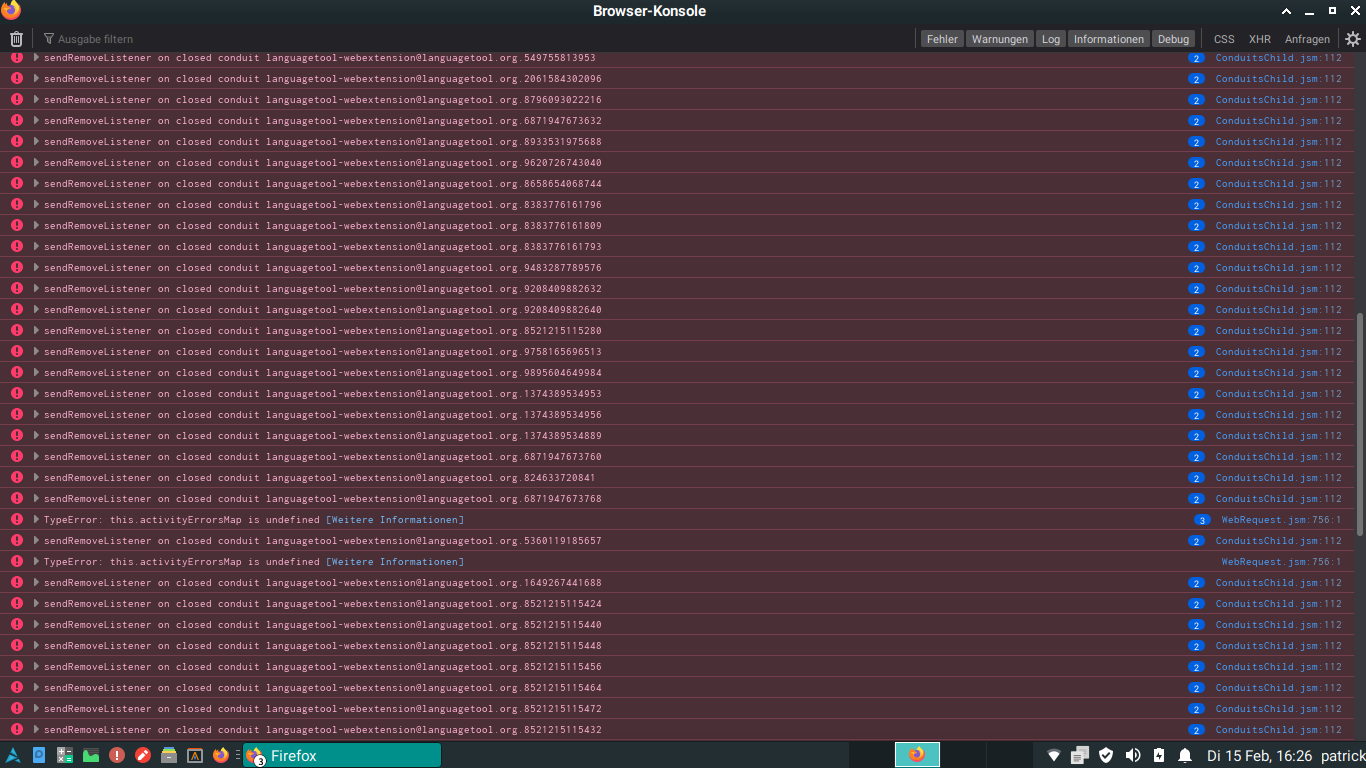Screen dimensions: 1366x768
Task: Expand the row ending 8796093022216
Action: 36,100
